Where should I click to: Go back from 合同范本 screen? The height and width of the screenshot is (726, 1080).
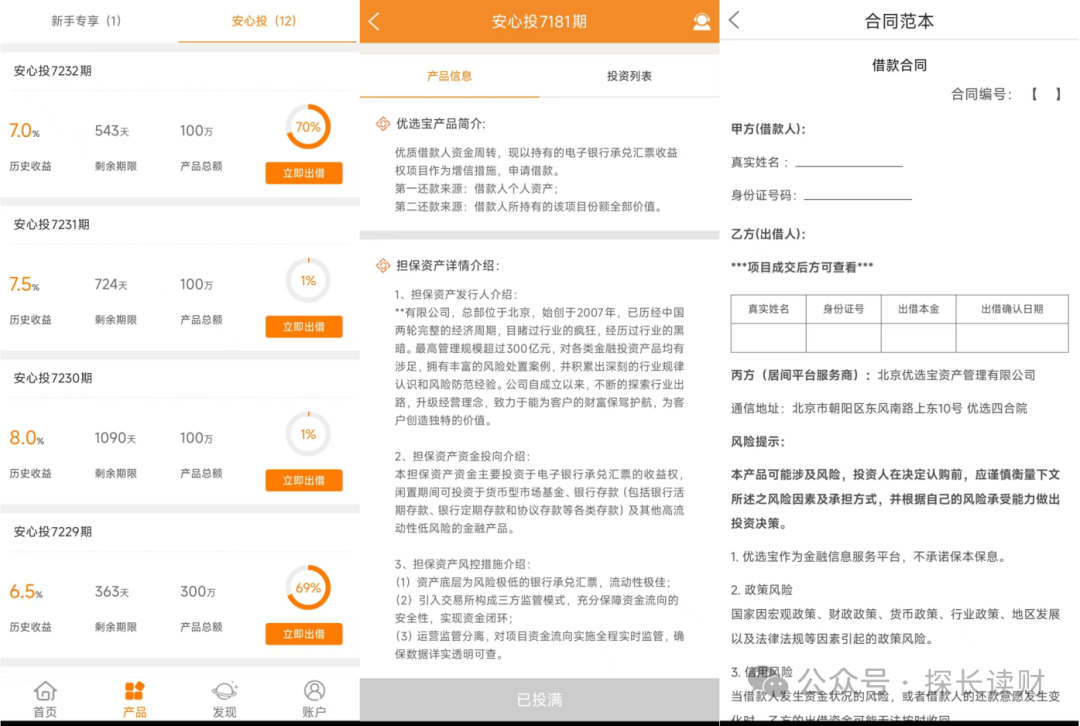point(734,20)
